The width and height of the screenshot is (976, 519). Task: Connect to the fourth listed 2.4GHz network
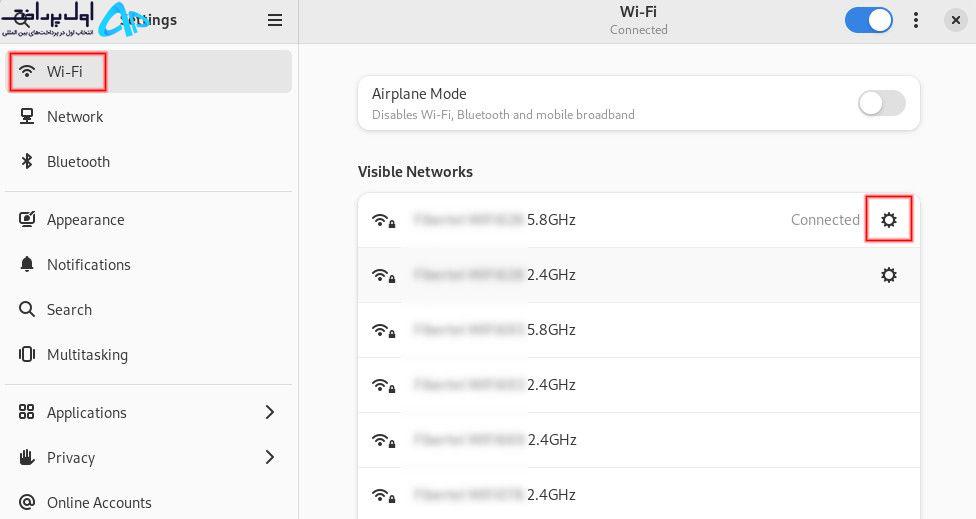639,385
